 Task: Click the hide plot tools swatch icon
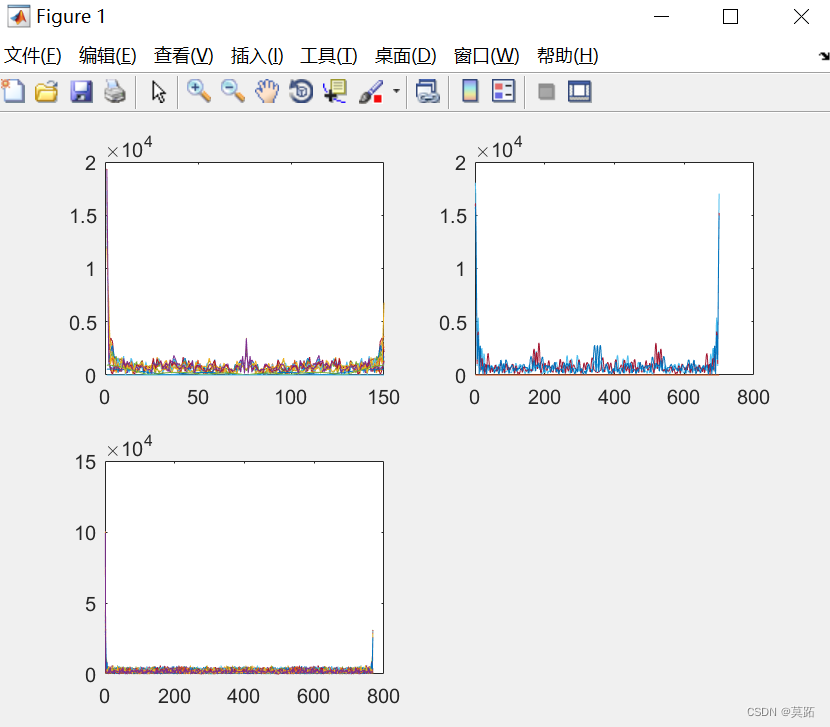[546, 91]
